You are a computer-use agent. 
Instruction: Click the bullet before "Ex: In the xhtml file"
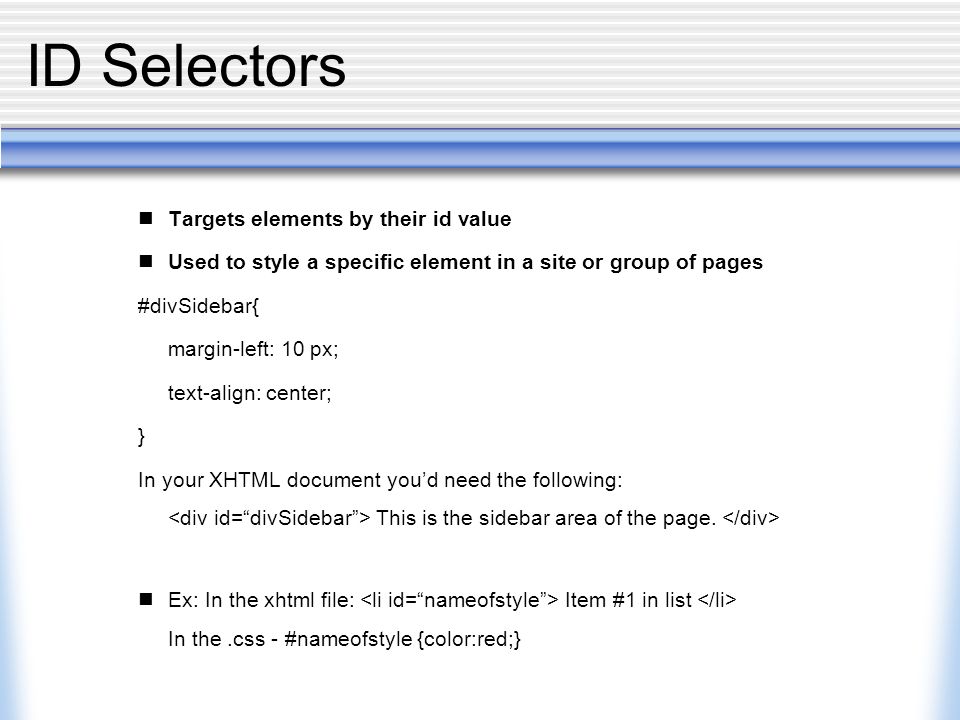(146, 599)
